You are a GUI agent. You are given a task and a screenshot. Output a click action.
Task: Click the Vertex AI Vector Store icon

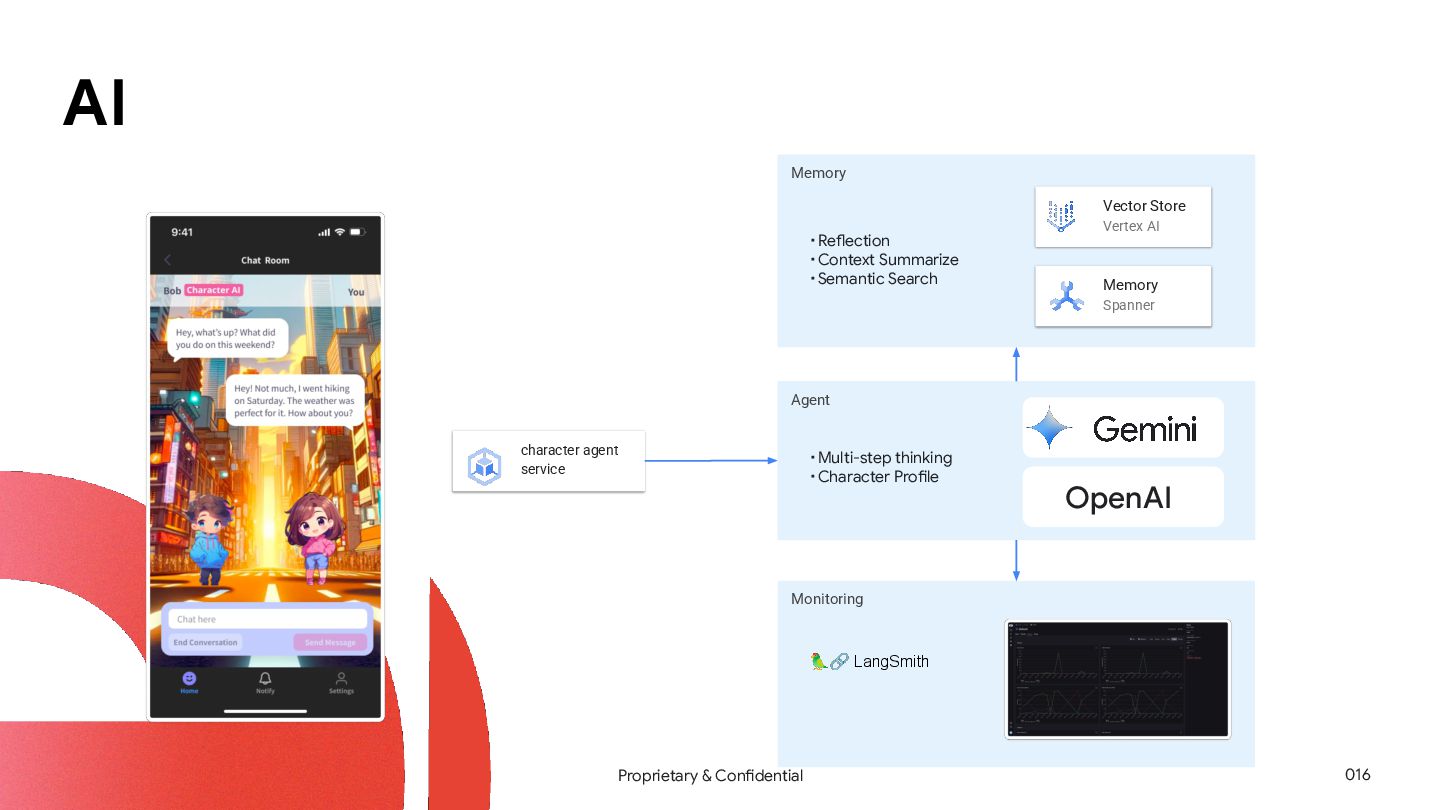1062,216
